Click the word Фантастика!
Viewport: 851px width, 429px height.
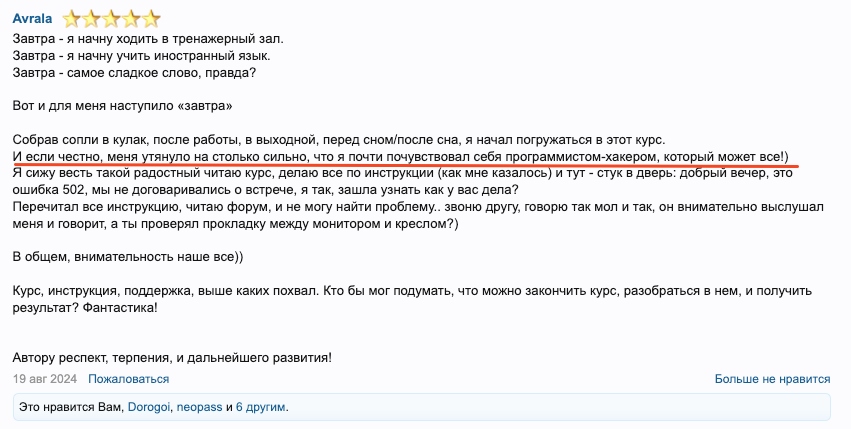pyautogui.click(x=120, y=308)
